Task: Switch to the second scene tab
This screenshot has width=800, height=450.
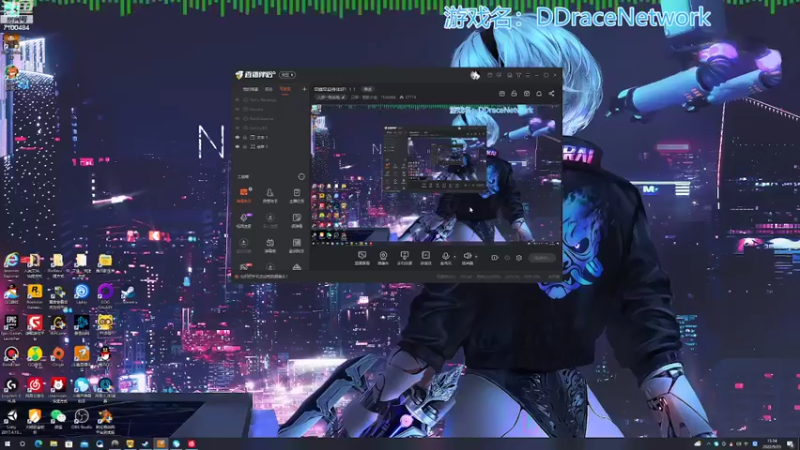Action: [269, 89]
